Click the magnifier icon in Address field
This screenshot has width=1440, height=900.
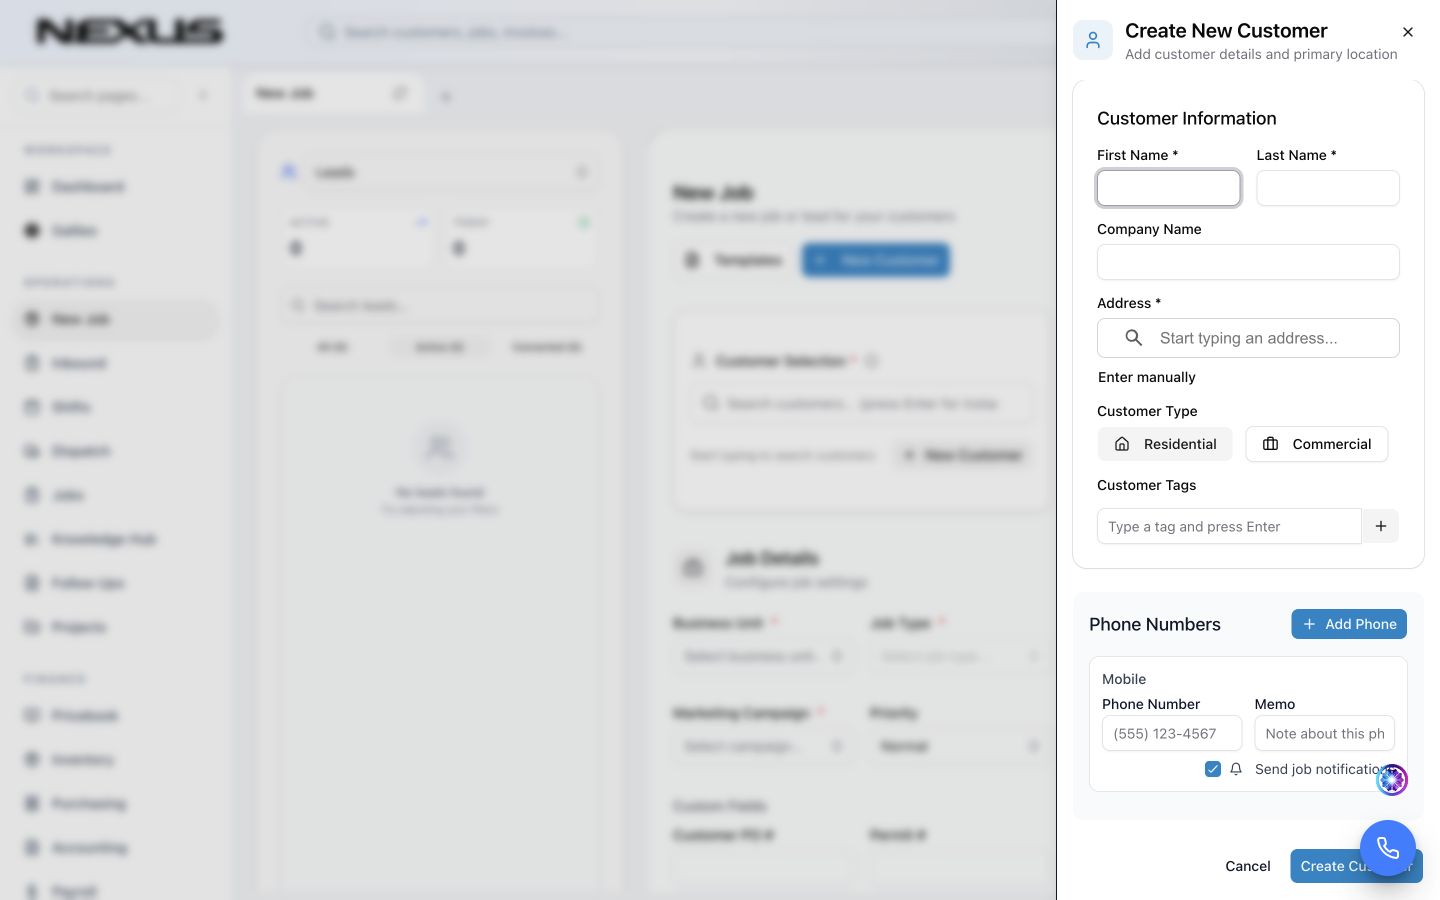1133,338
